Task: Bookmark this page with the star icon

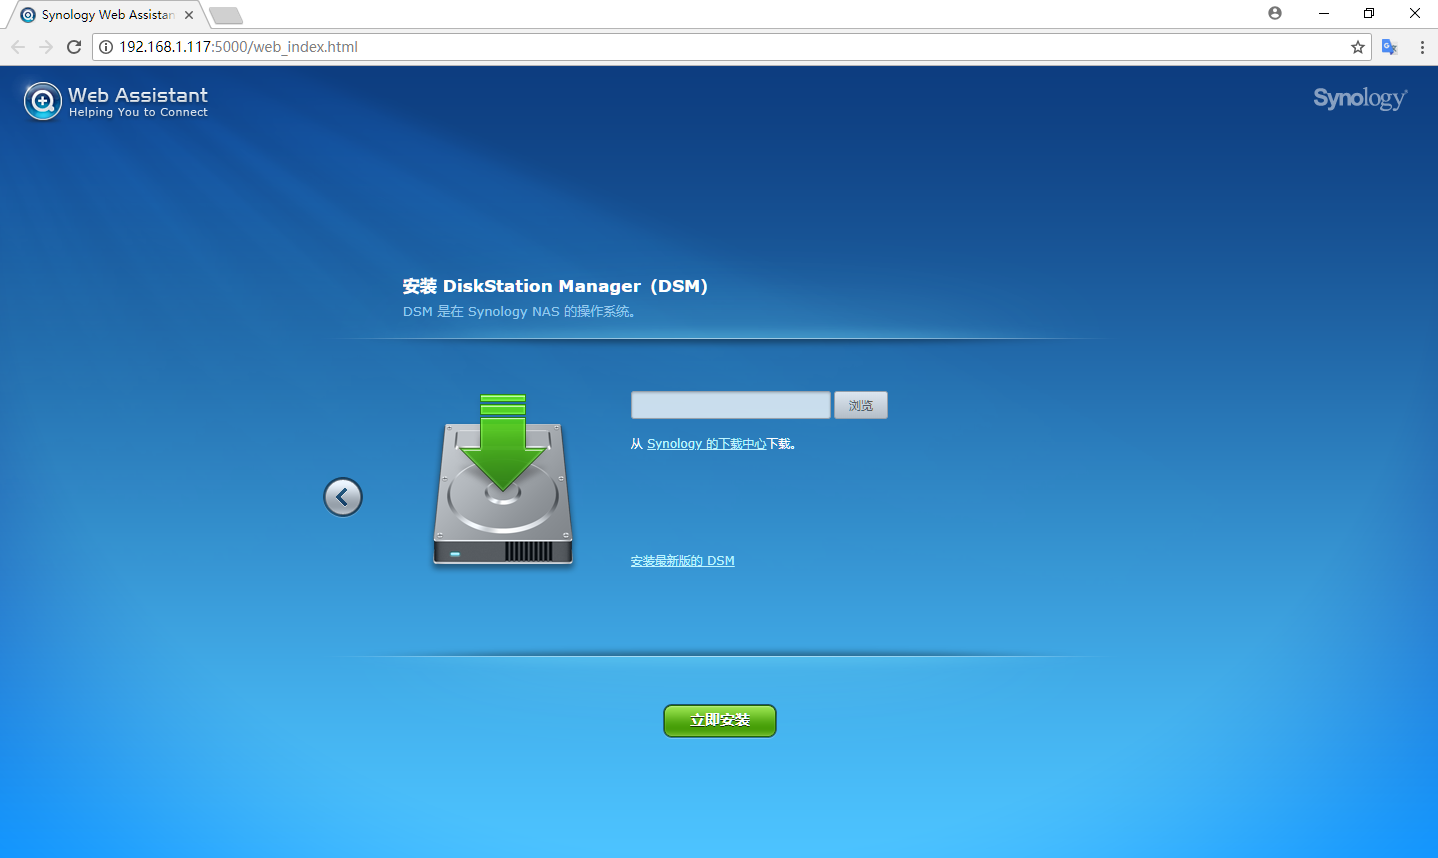Action: [x=1357, y=47]
